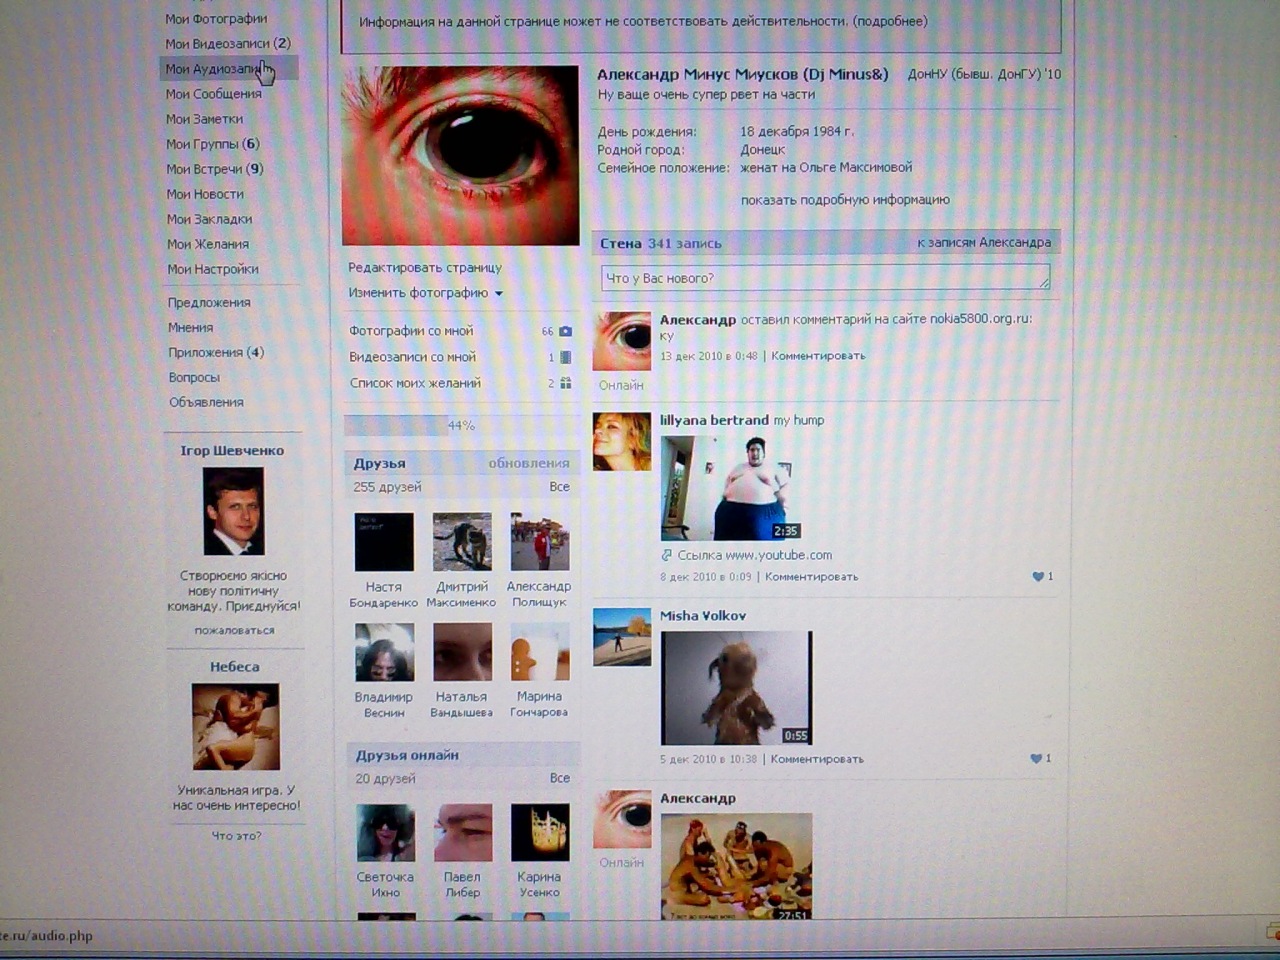The image size is (1280, 960).
Task: Play the 0:55 video in Misha Volkov's post
Action: [736, 688]
